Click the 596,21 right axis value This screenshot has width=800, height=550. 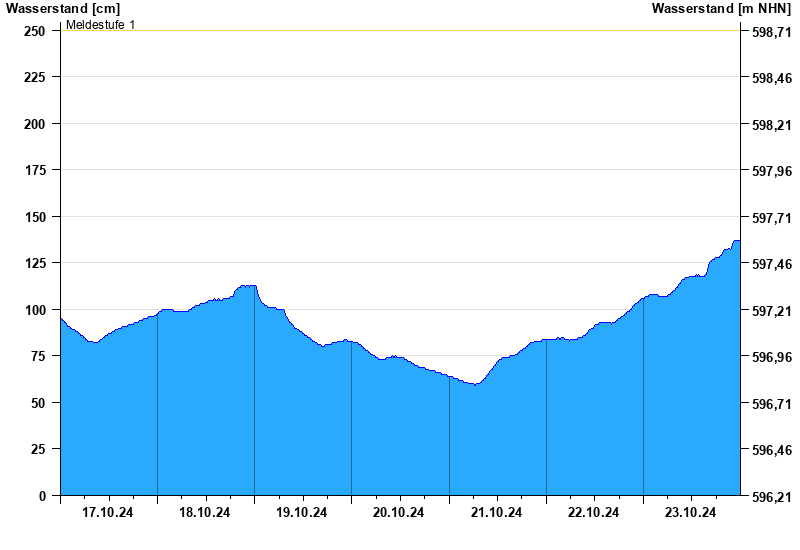point(770,497)
